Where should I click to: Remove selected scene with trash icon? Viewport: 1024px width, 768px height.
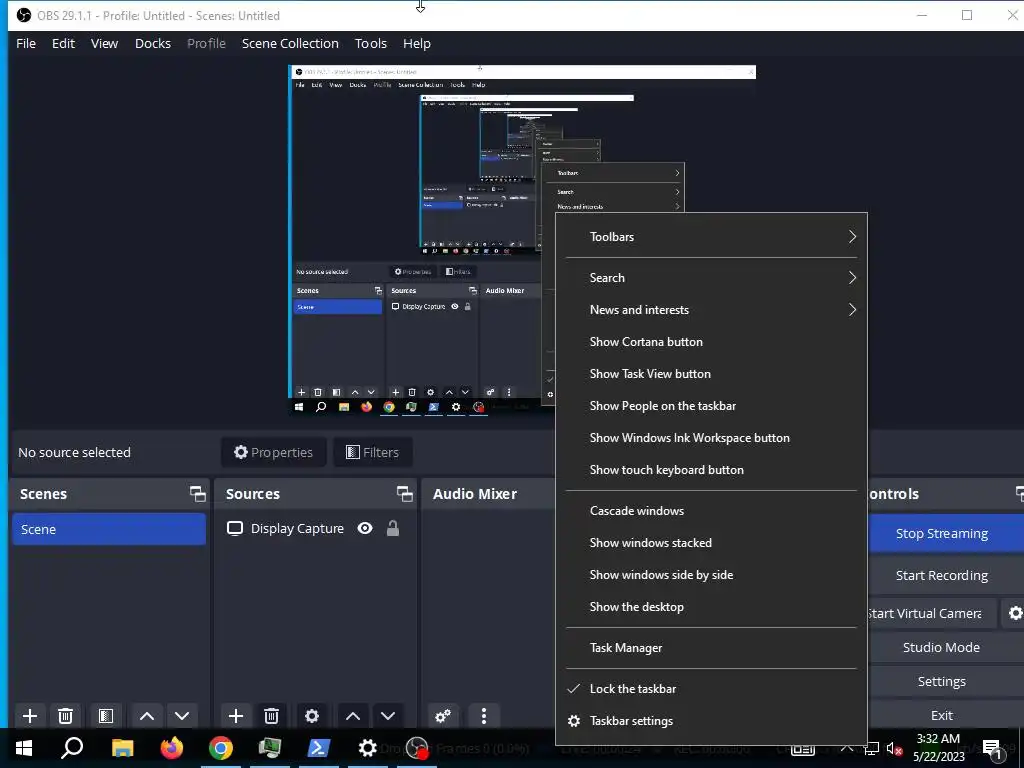65,716
